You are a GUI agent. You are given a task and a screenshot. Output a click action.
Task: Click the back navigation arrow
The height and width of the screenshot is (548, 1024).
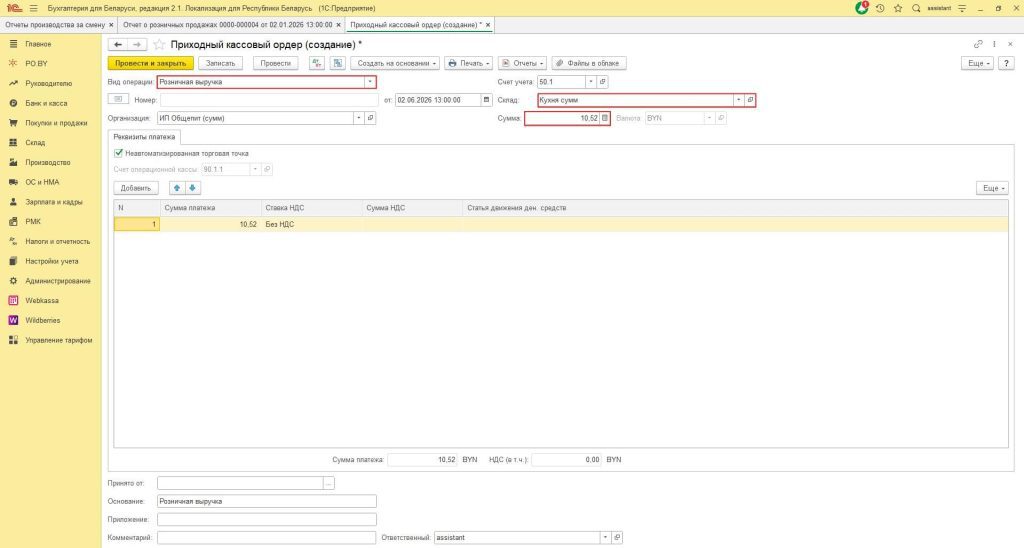[x=118, y=45]
